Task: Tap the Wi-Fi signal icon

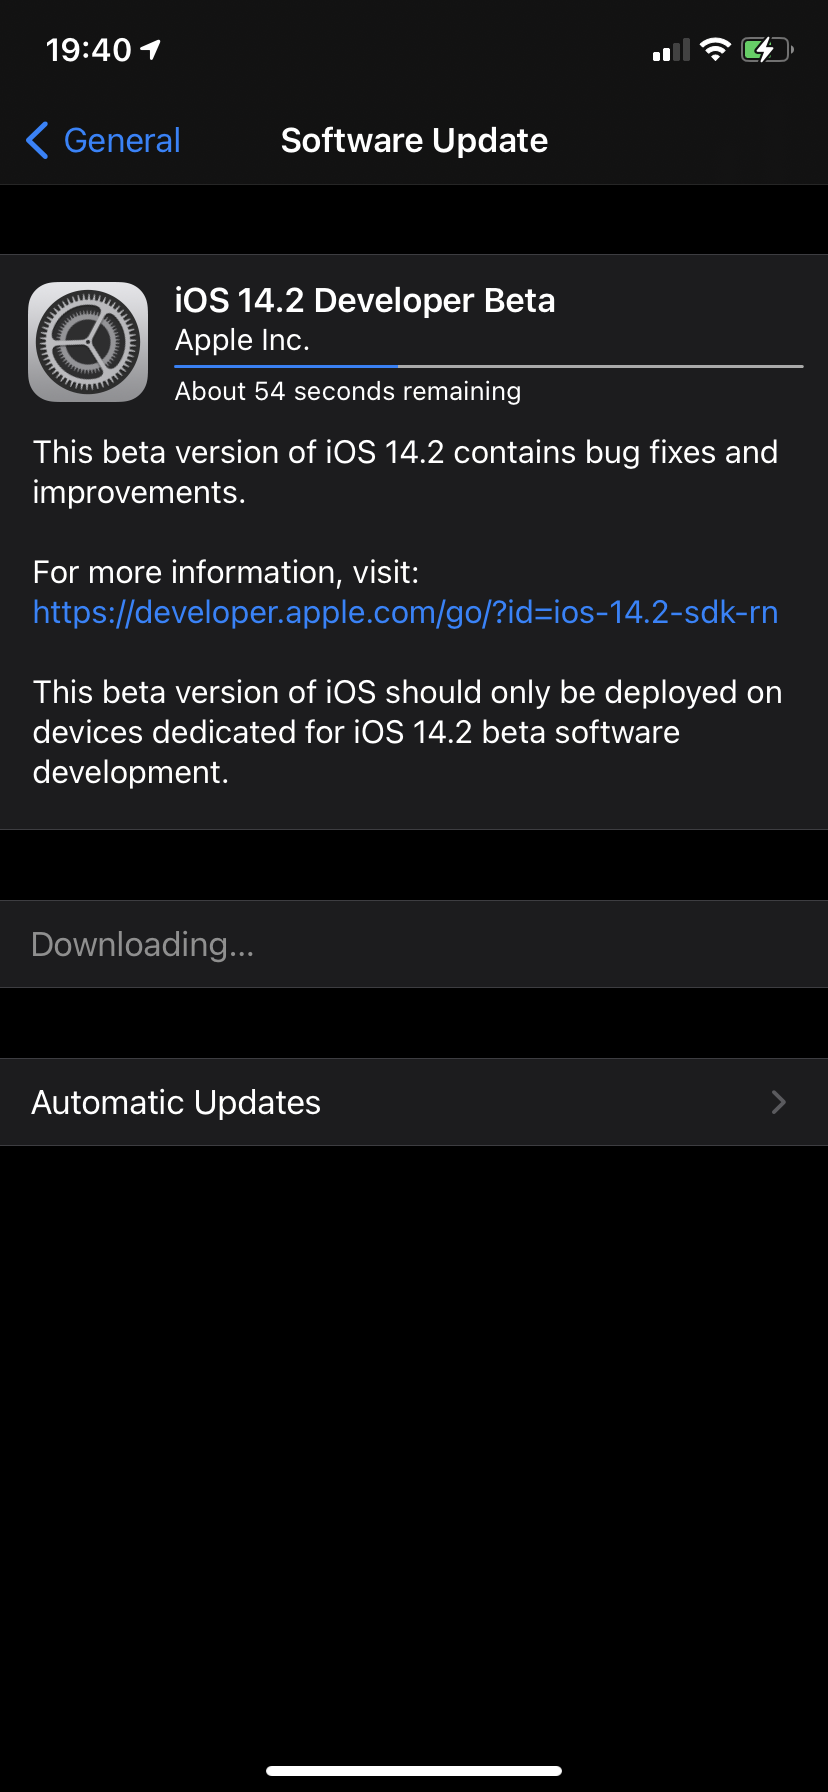Action: (715, 49)
